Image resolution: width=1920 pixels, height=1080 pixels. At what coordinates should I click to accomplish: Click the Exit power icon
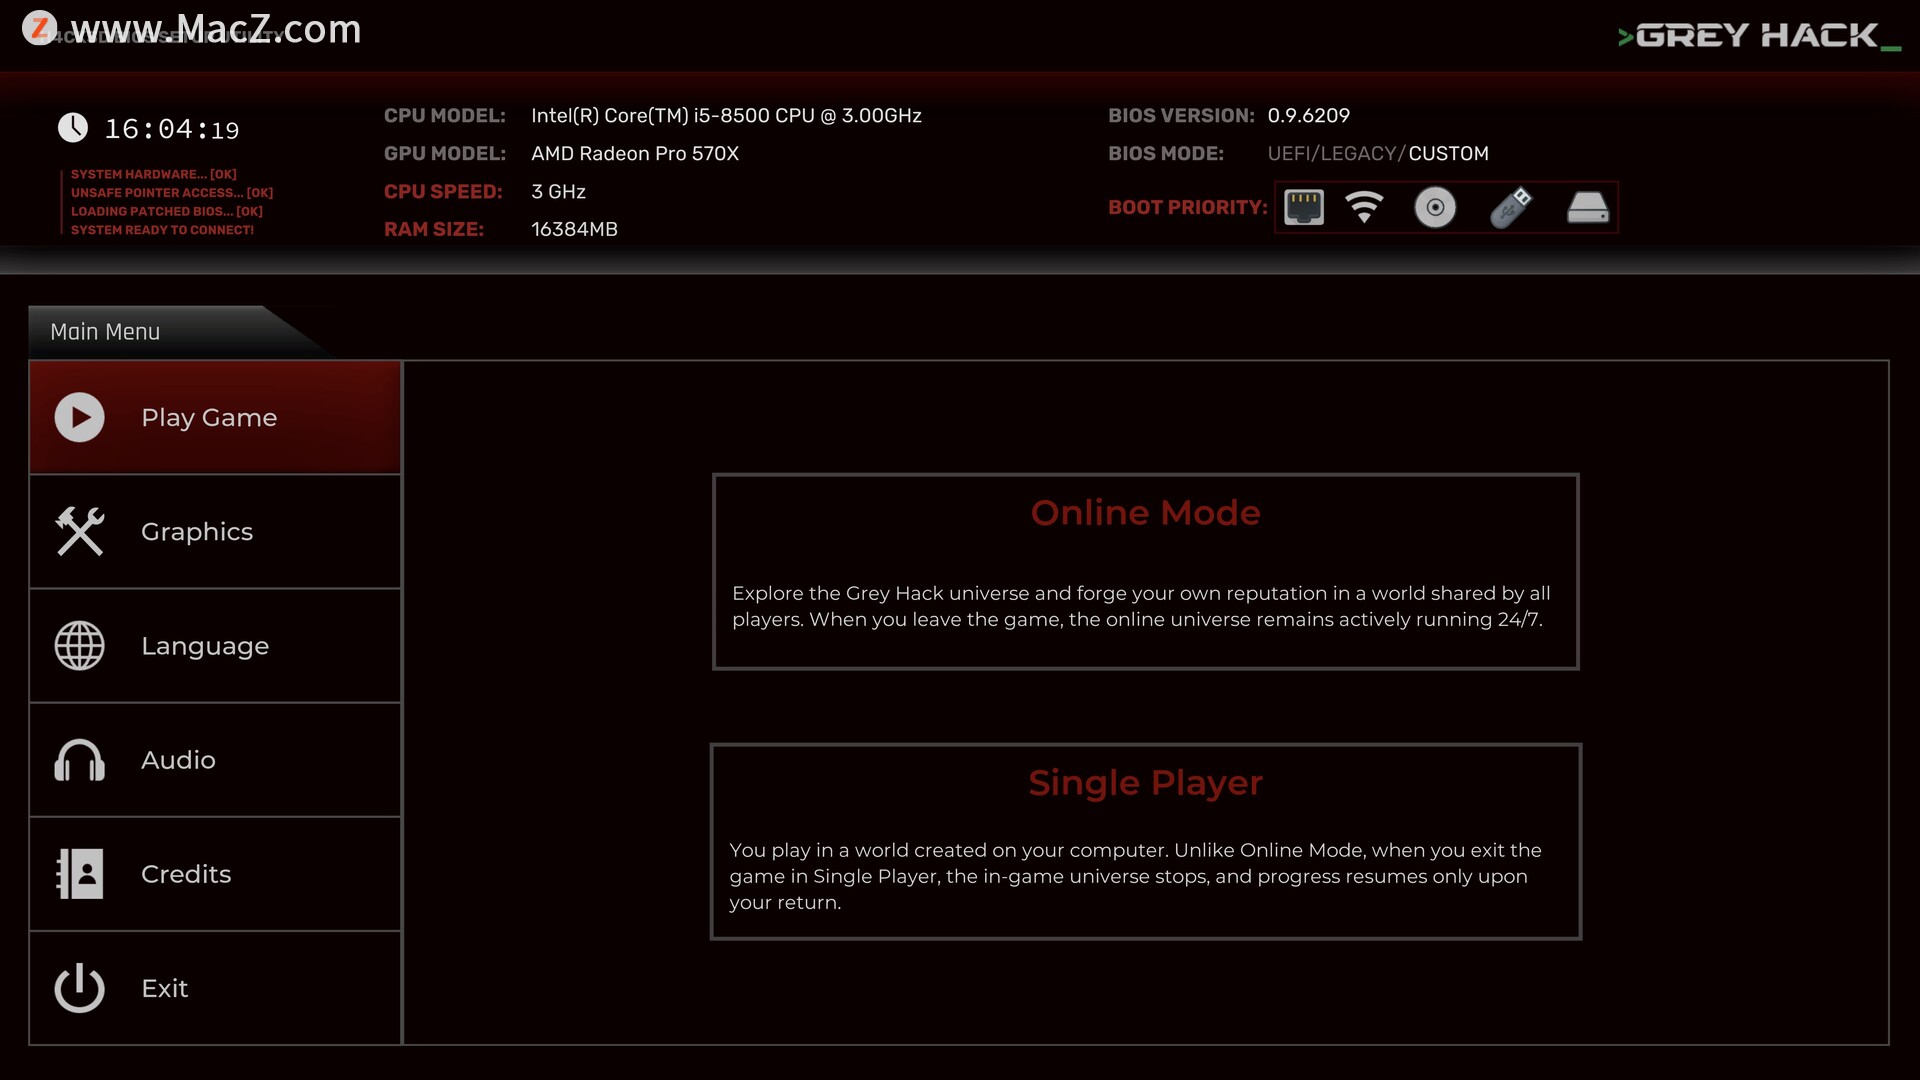pyautogui.click(x=79, y=988)
